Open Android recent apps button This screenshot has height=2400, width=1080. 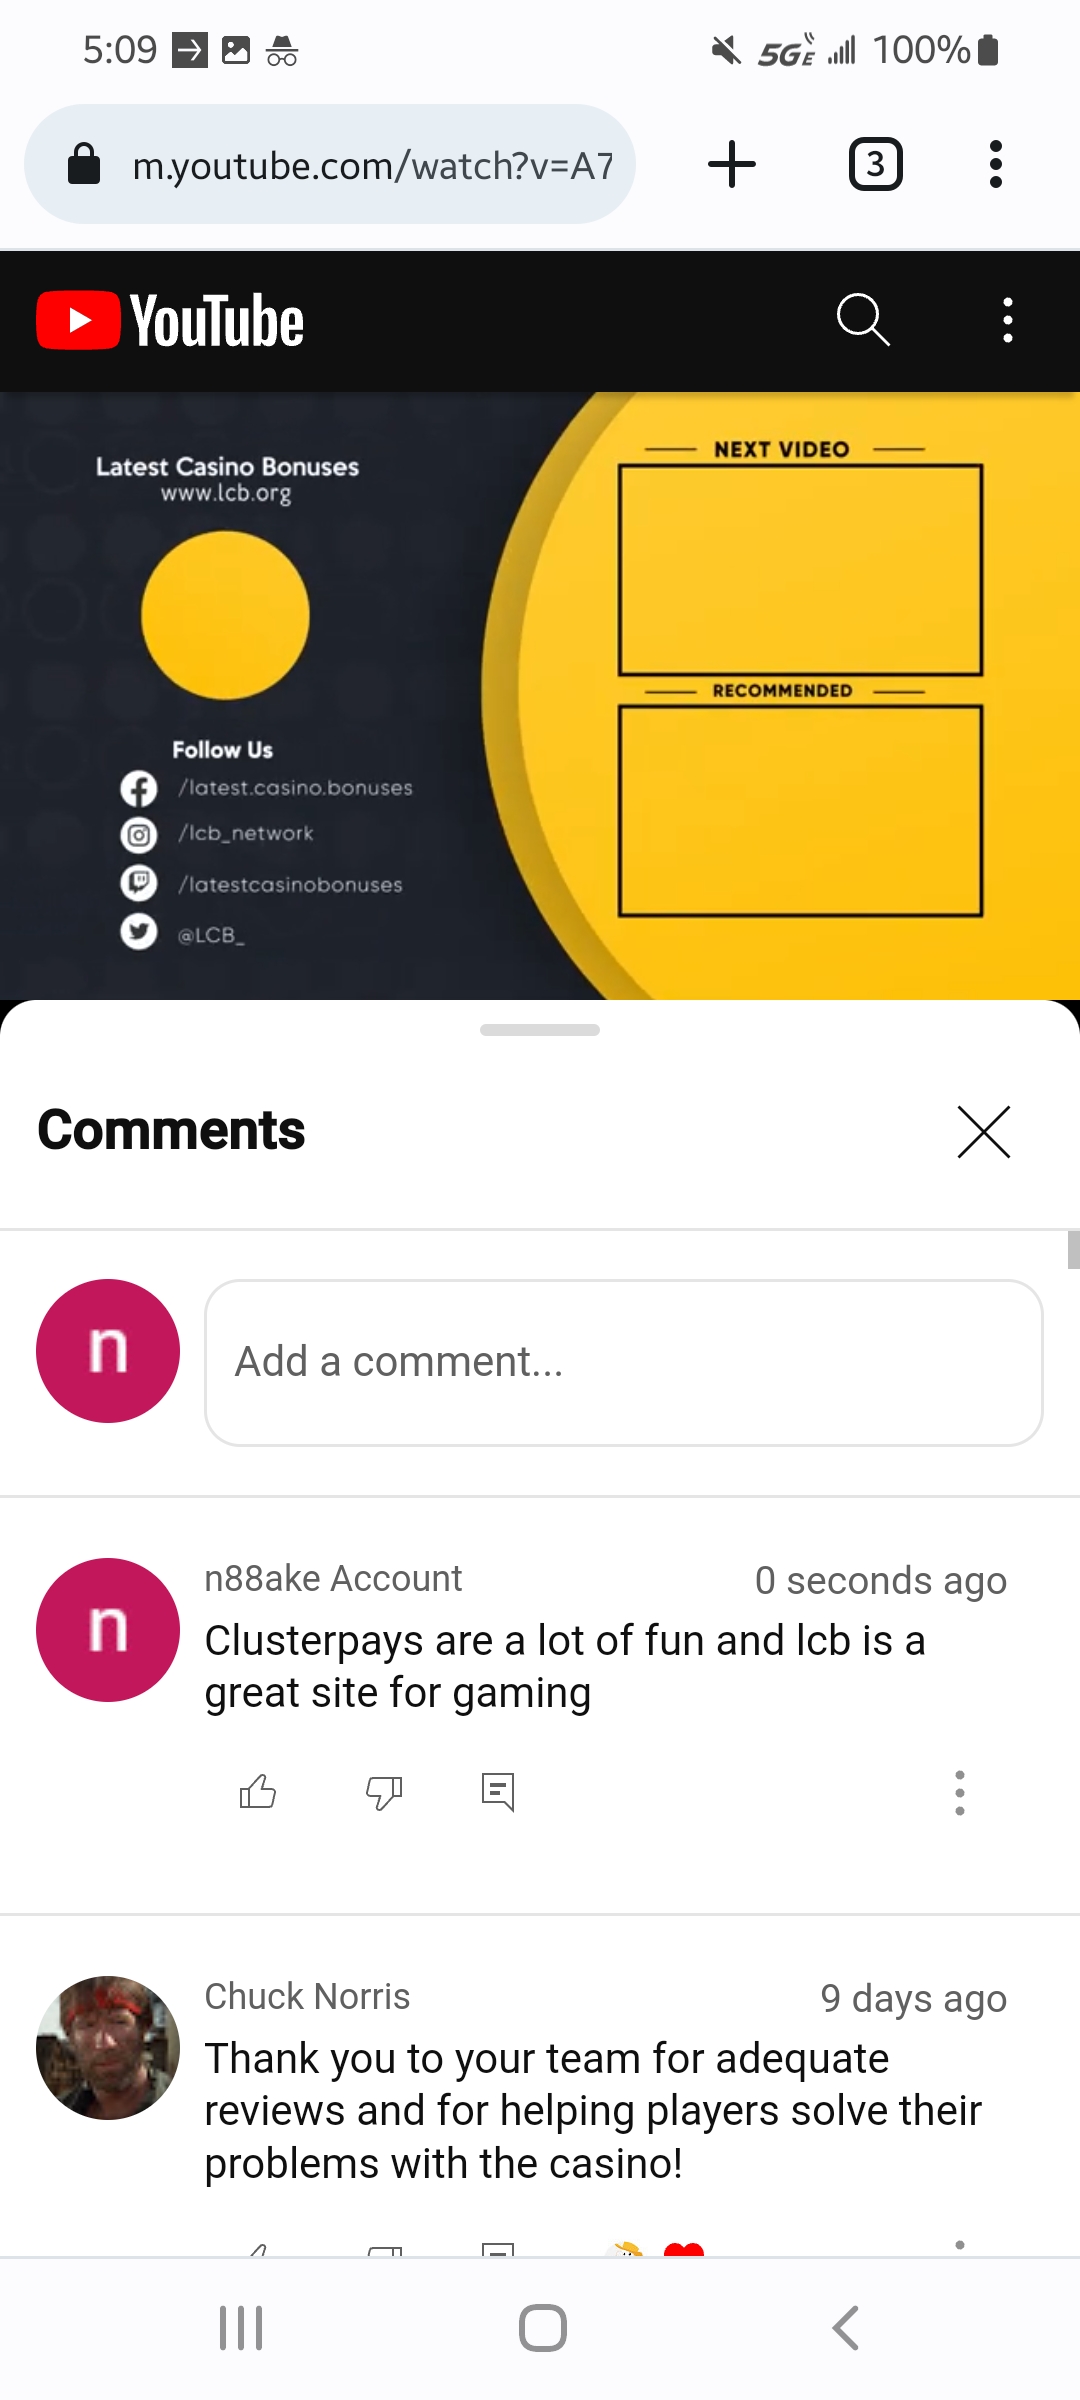click(x=241, y=2328)
